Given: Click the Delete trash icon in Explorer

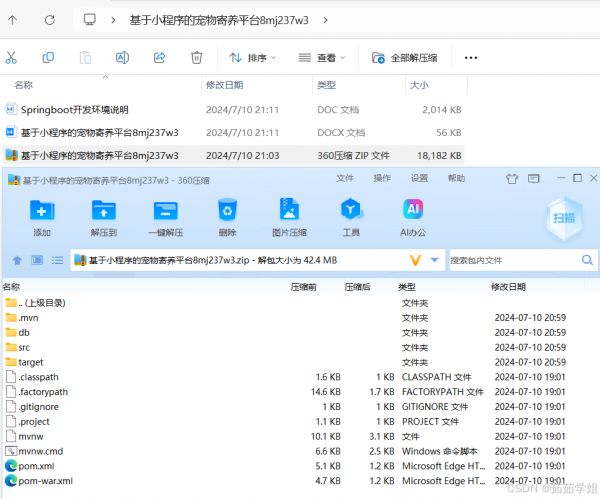Looking at the screenshot, I should click(196, 58).
